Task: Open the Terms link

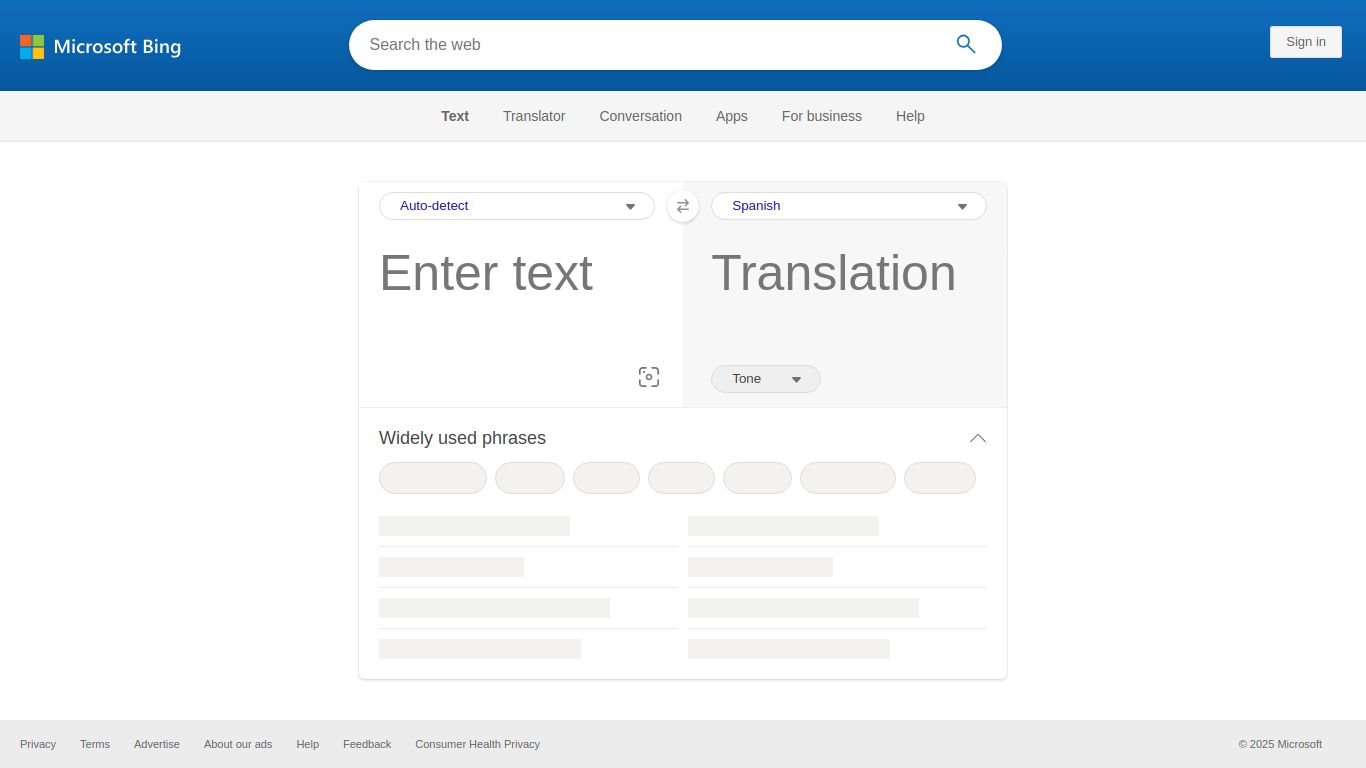Action: click(x=95, y=744)
